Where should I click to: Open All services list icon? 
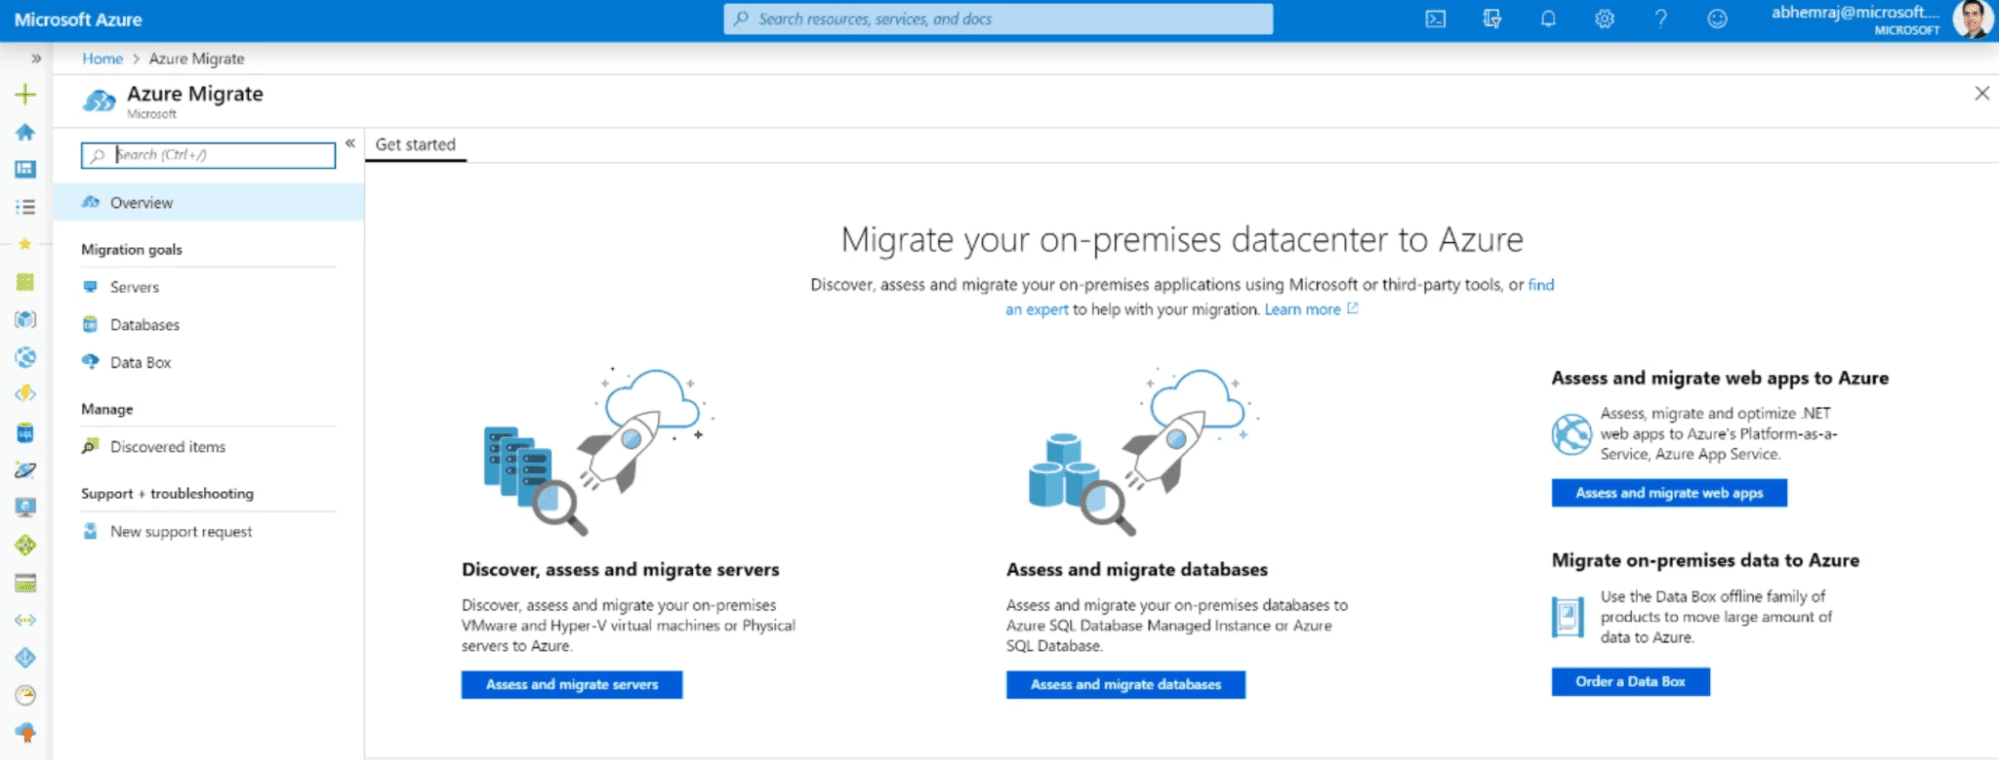click(x=25, y=207)
